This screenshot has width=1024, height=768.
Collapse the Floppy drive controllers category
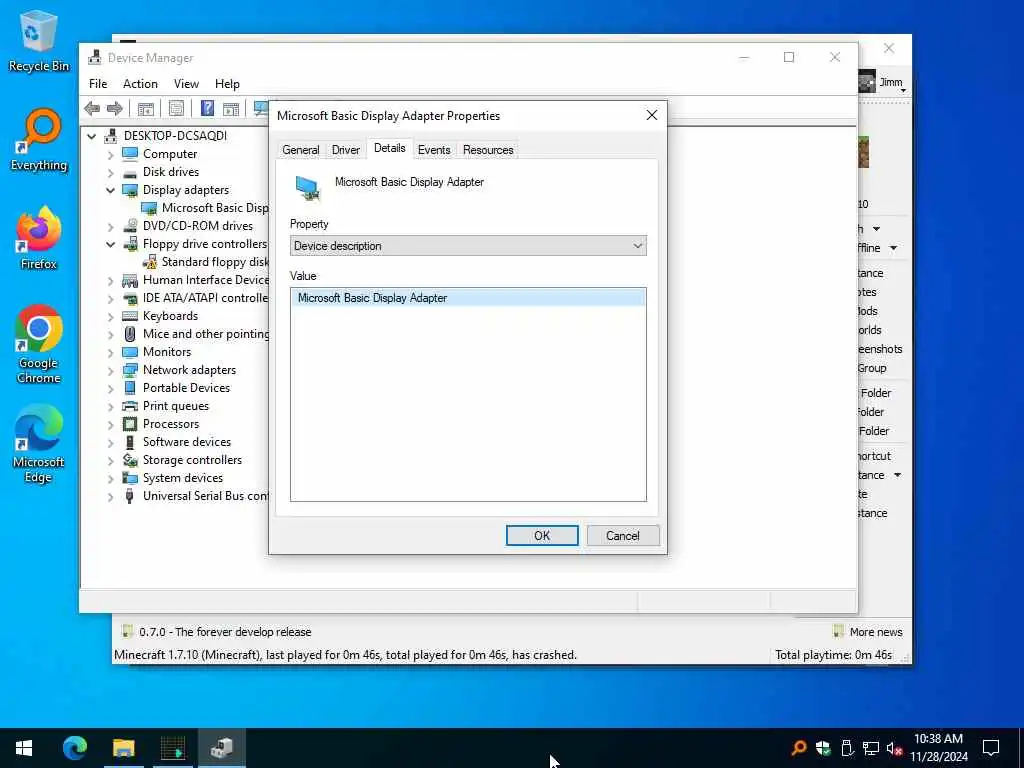pyautogui.click(x=110, y=244)
